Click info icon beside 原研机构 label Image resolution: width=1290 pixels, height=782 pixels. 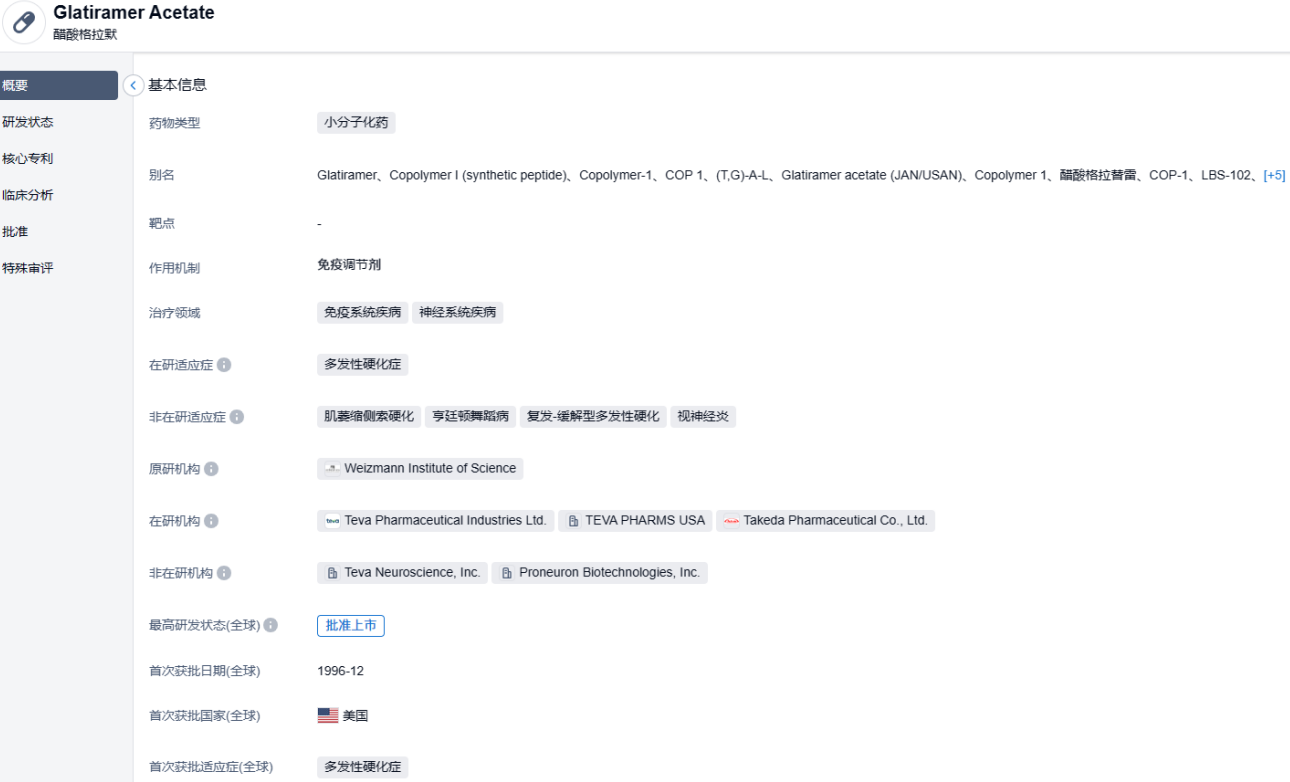pos(212,469)
